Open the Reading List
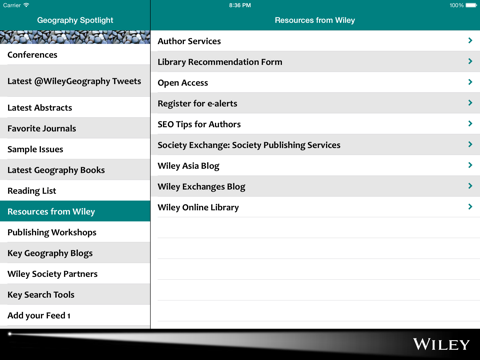Viewport: 480px width, 360px height. 75,191
